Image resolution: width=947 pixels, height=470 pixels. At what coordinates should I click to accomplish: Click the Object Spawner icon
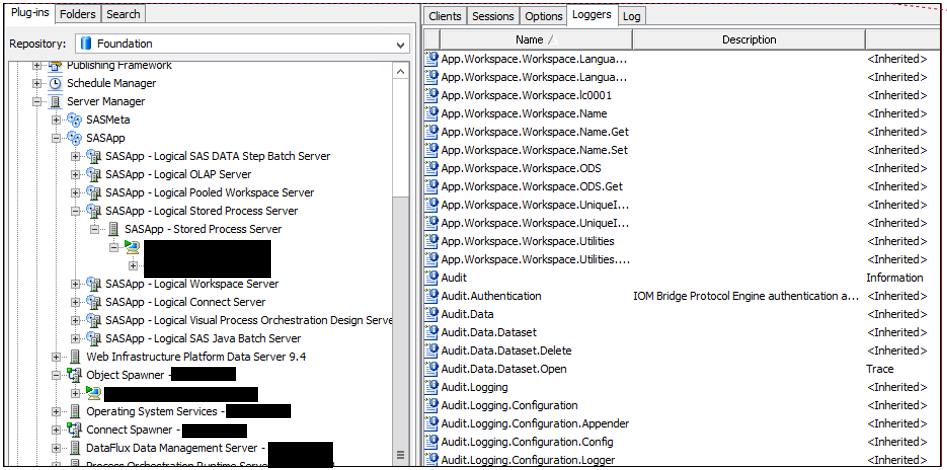click(x=75, y=375)
